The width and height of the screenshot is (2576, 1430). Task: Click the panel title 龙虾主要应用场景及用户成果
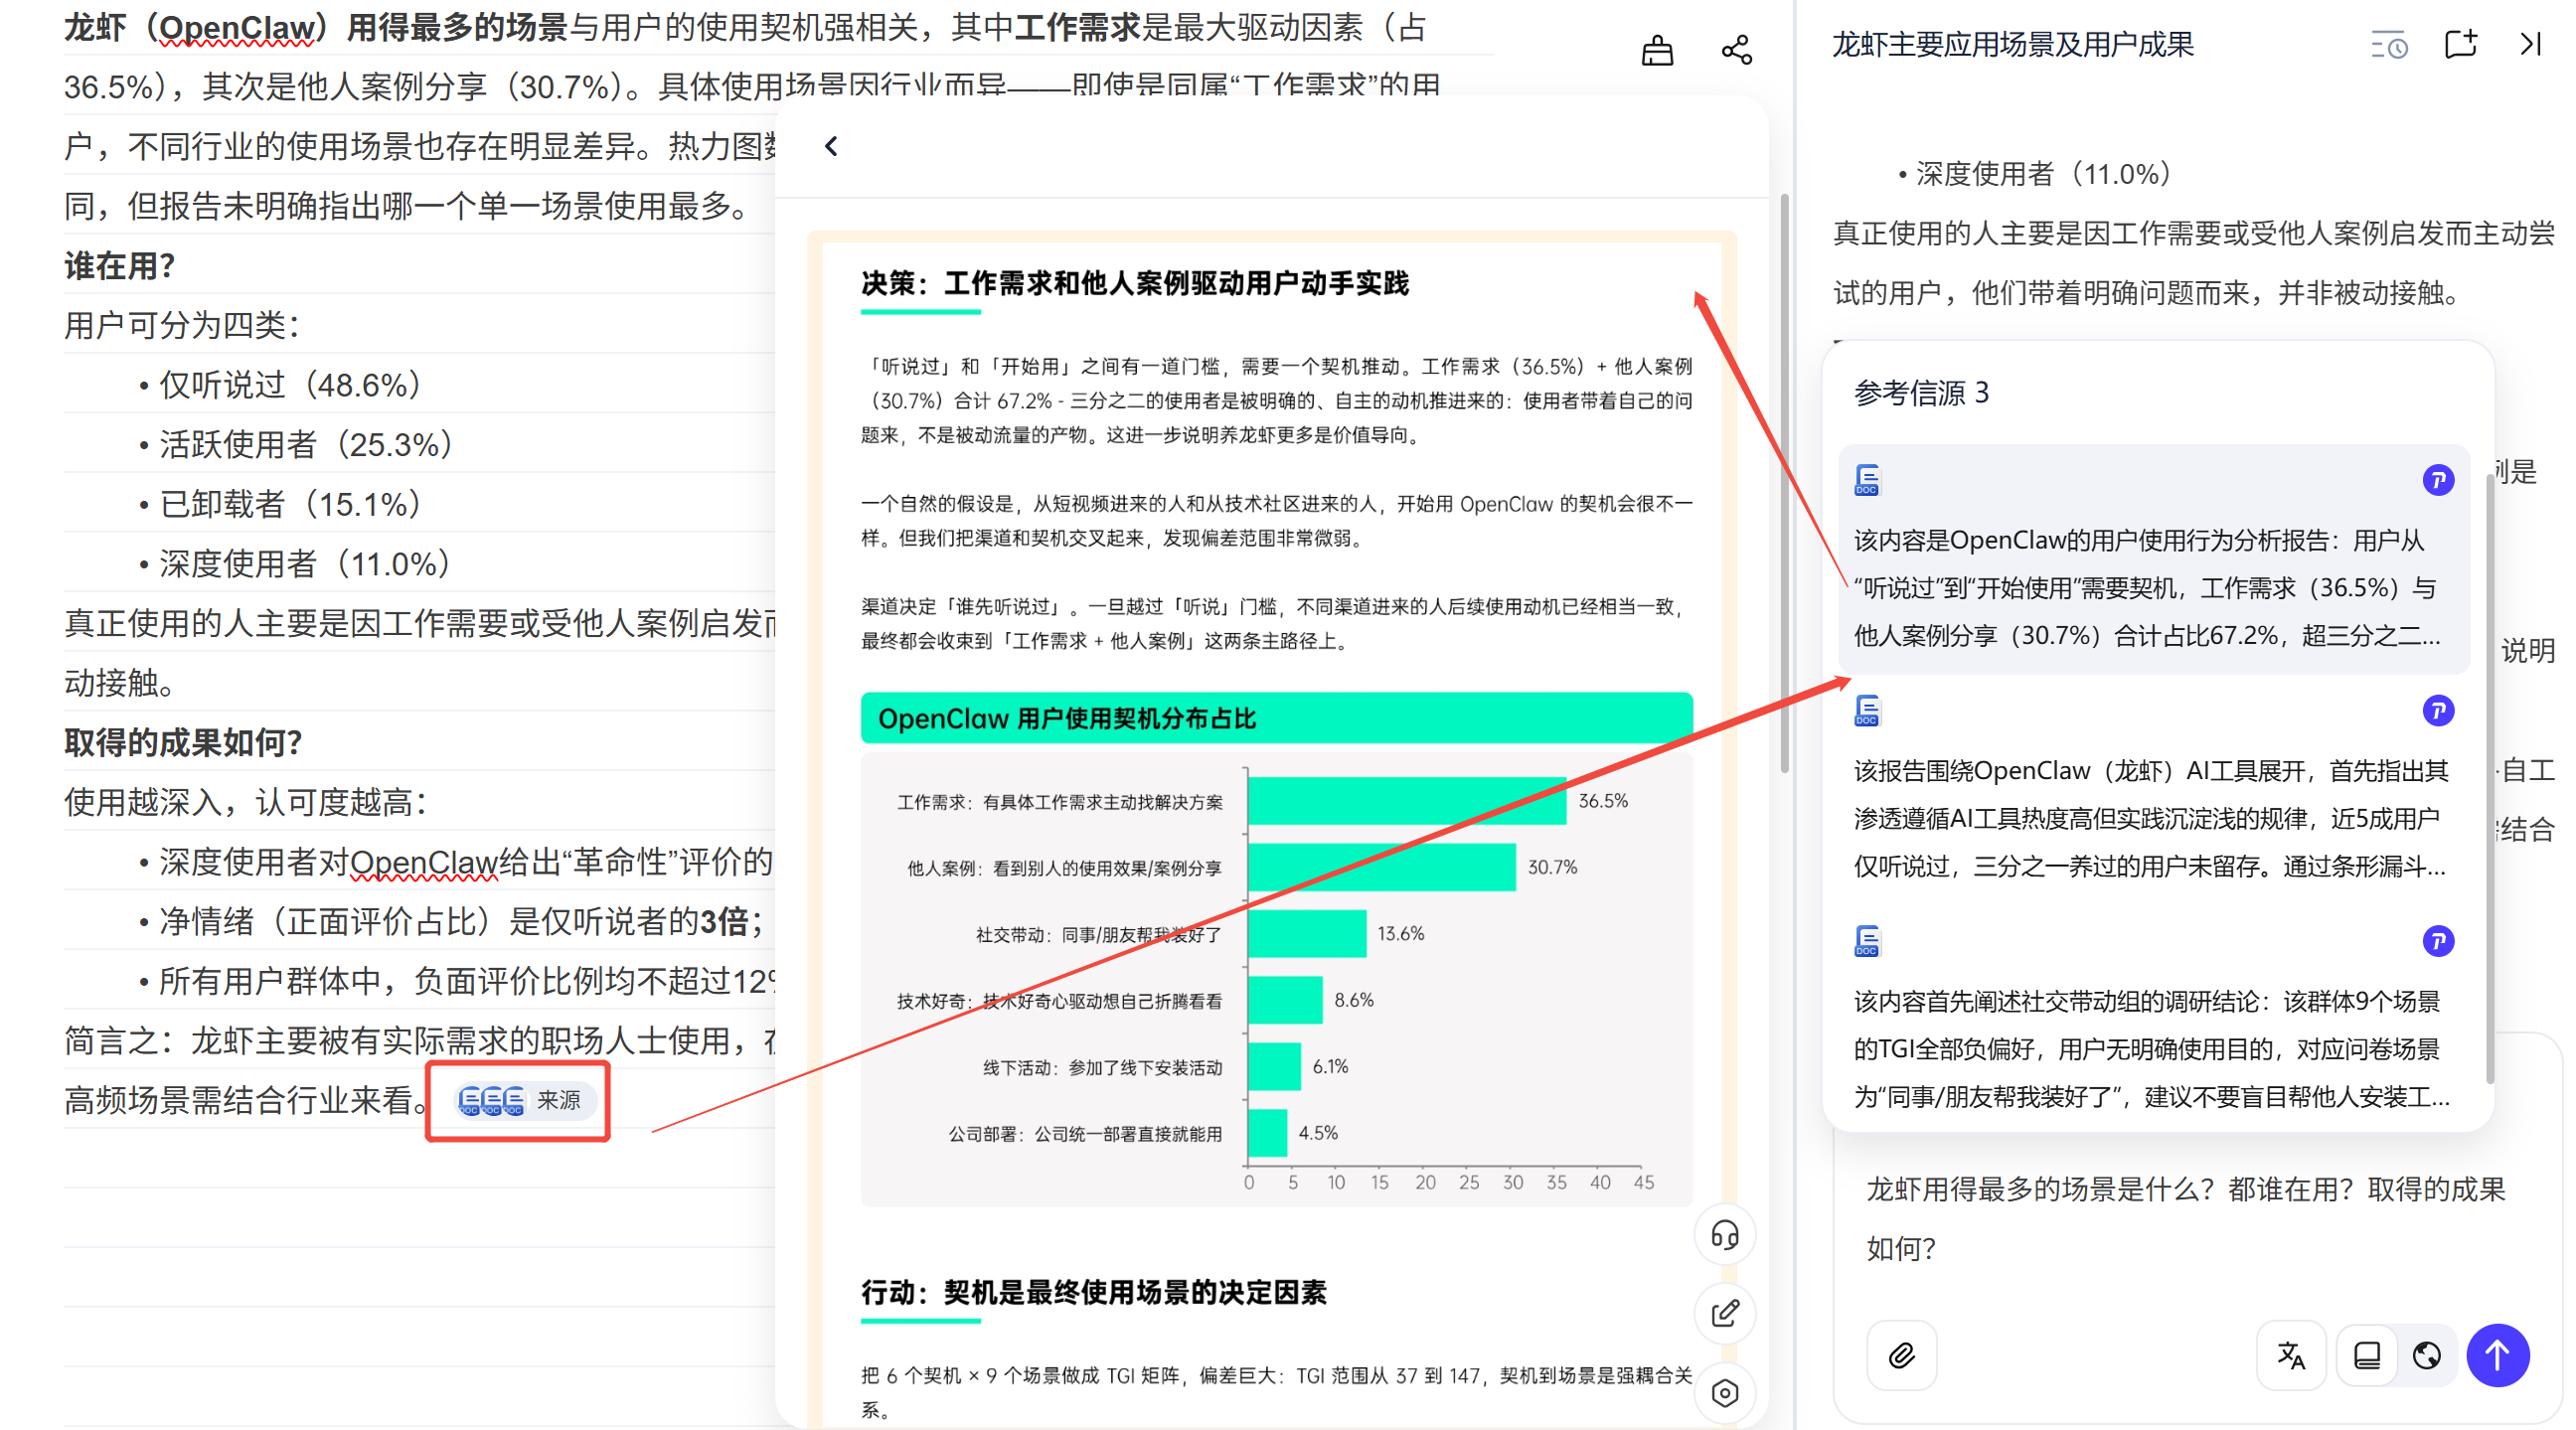pyautogui.click(x=2012, y=44)
